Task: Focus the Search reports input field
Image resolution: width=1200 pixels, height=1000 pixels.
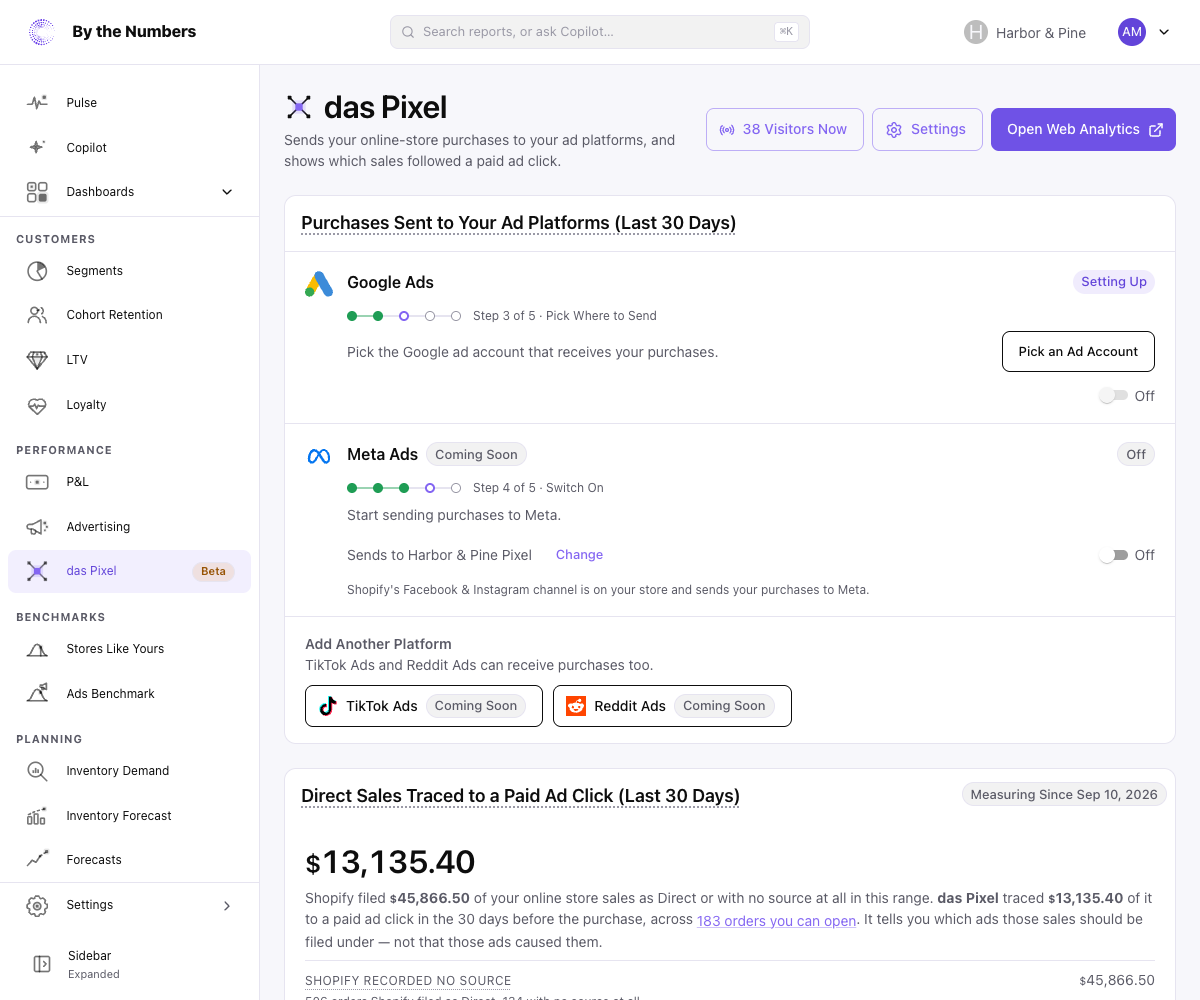Action: pyautogui.click(x=600, y=32)
